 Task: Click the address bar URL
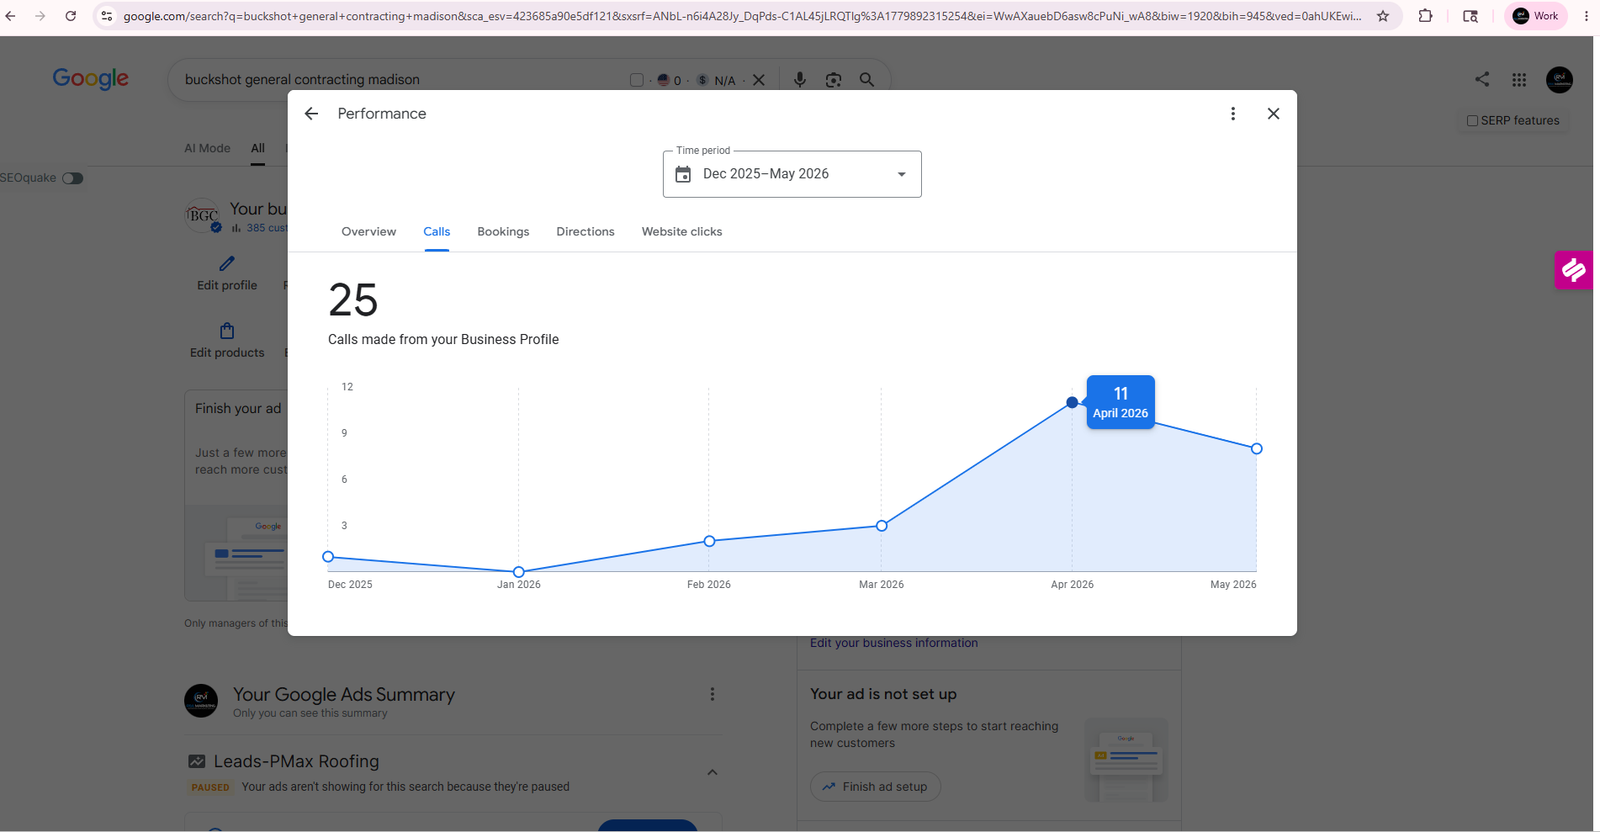tap(742, 16)
